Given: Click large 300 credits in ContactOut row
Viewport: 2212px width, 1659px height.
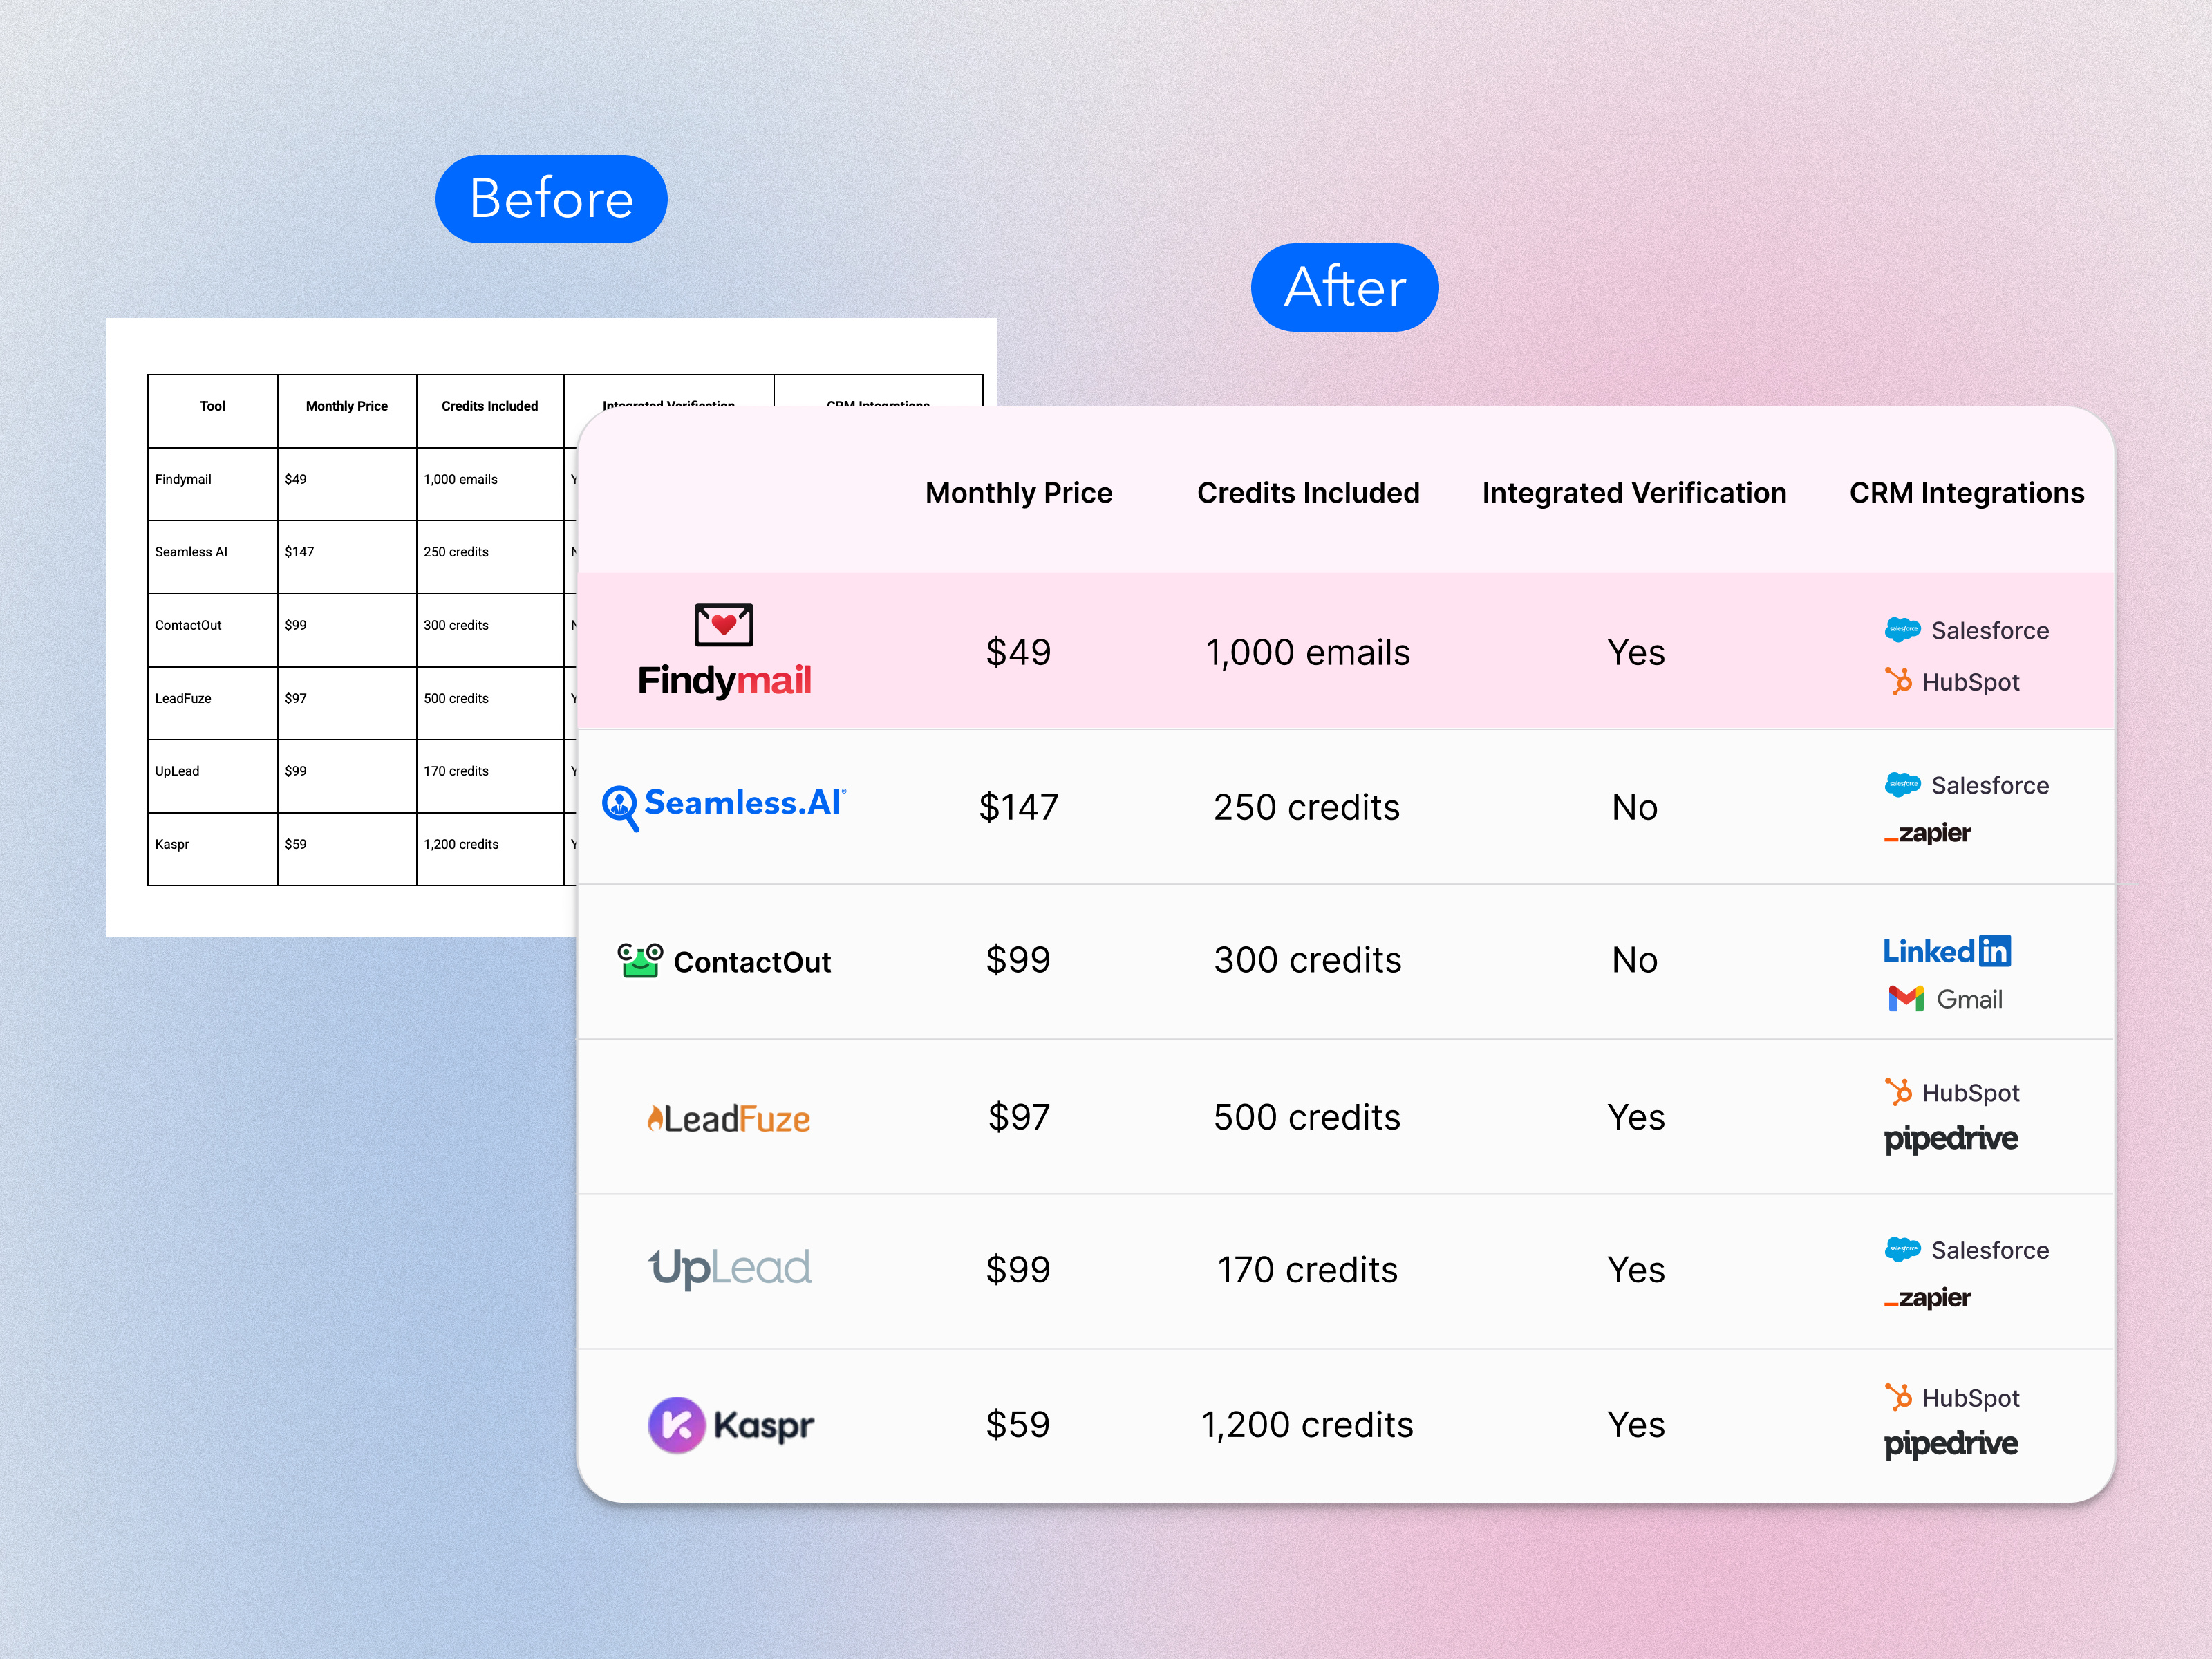Looking at the screenshot, I should [1308, 960].
